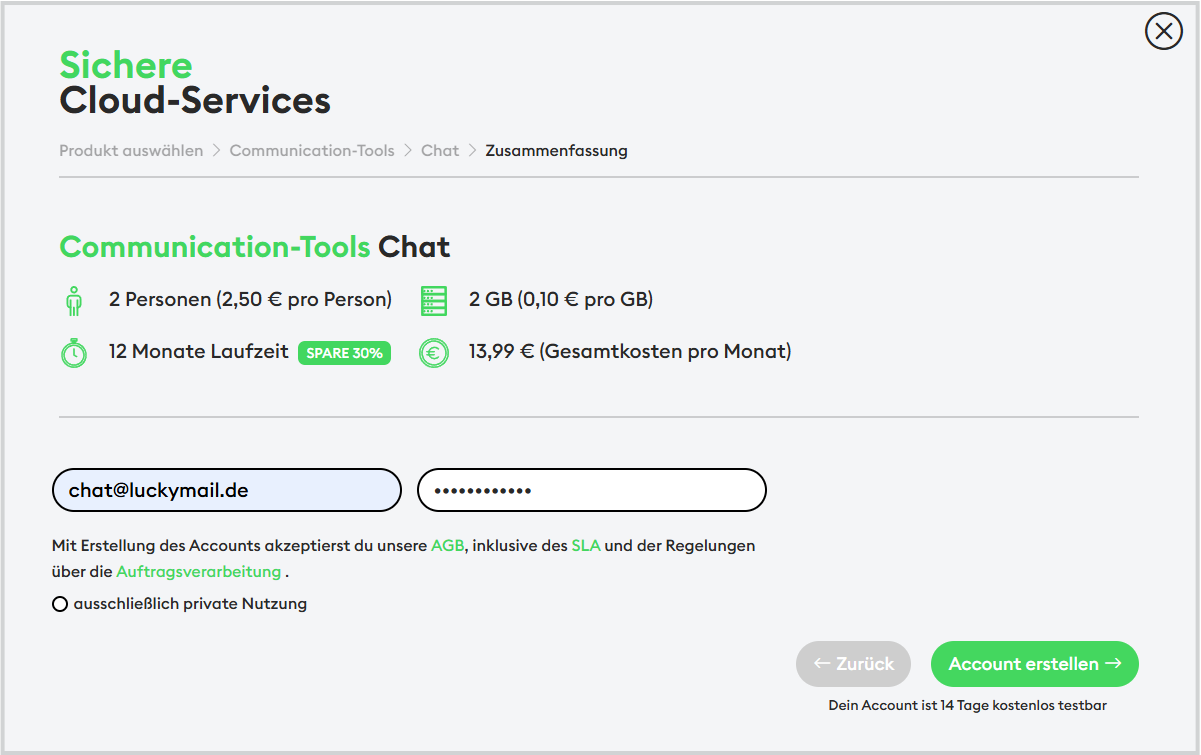Image resolution: width=1201 pixels, height=755 pixels.
Task: Open the SLA terms link
Action: tap(585, 546)
